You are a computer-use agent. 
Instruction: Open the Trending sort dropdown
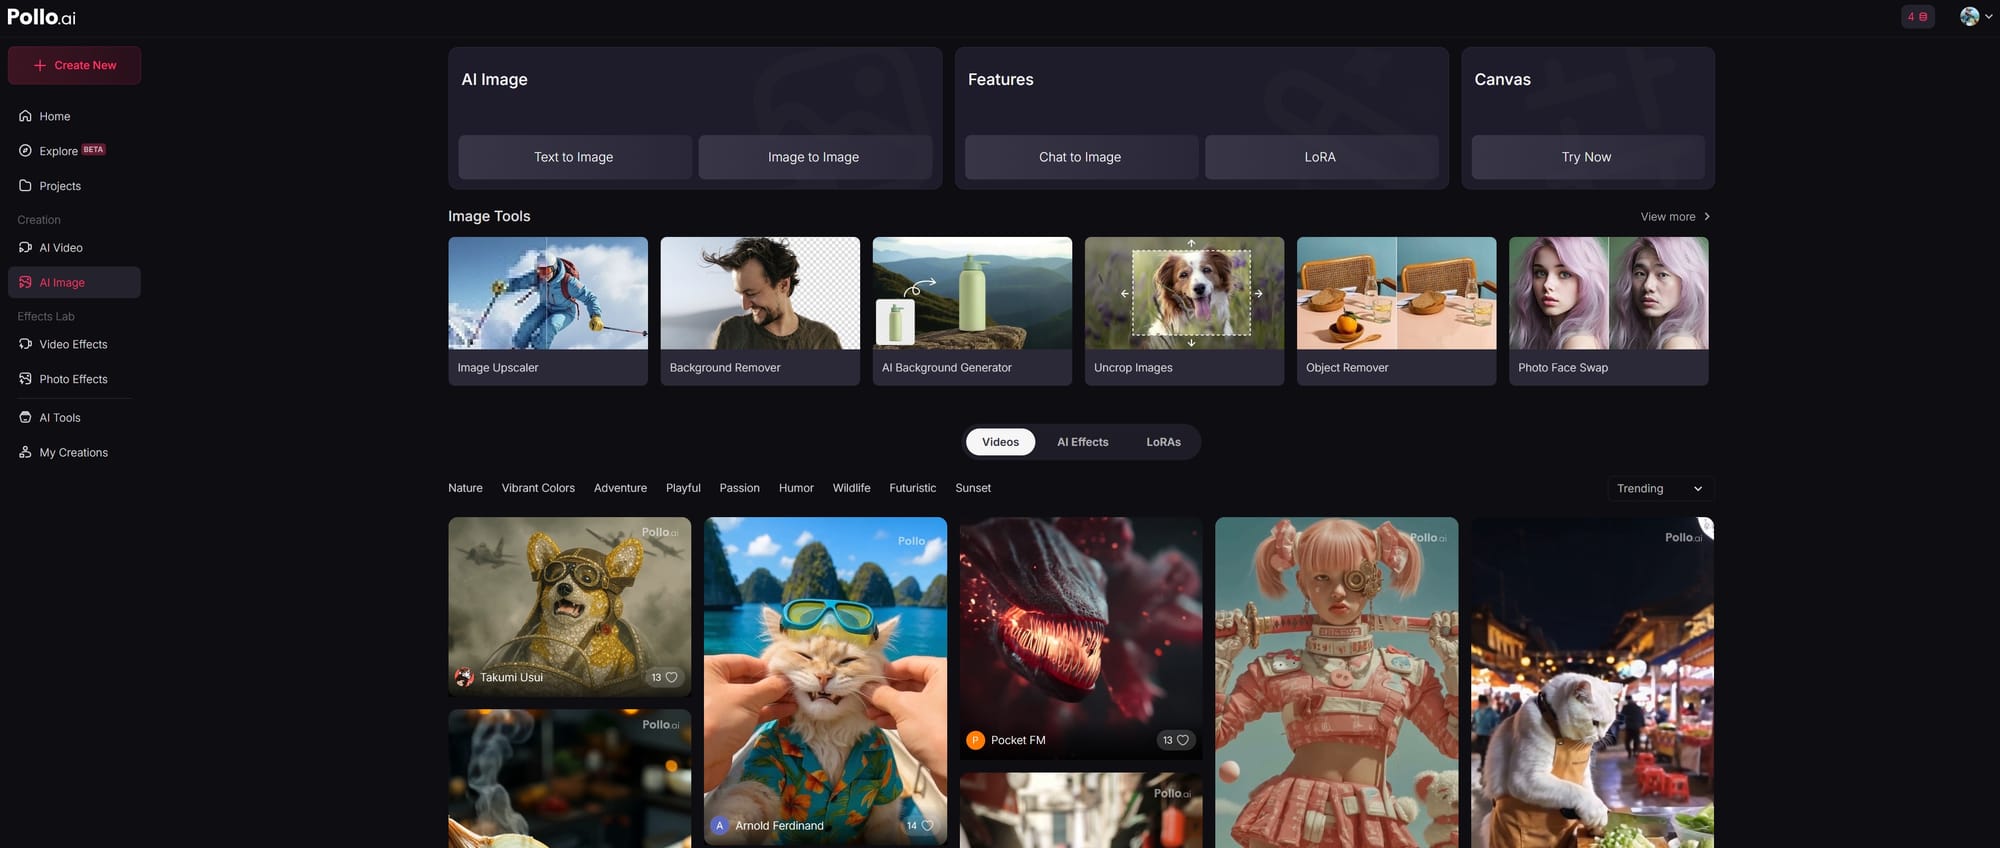pos(1660,488)
